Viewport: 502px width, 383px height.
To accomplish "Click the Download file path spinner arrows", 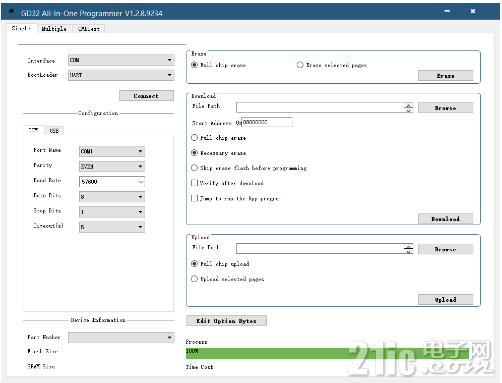I will point(409,108).
